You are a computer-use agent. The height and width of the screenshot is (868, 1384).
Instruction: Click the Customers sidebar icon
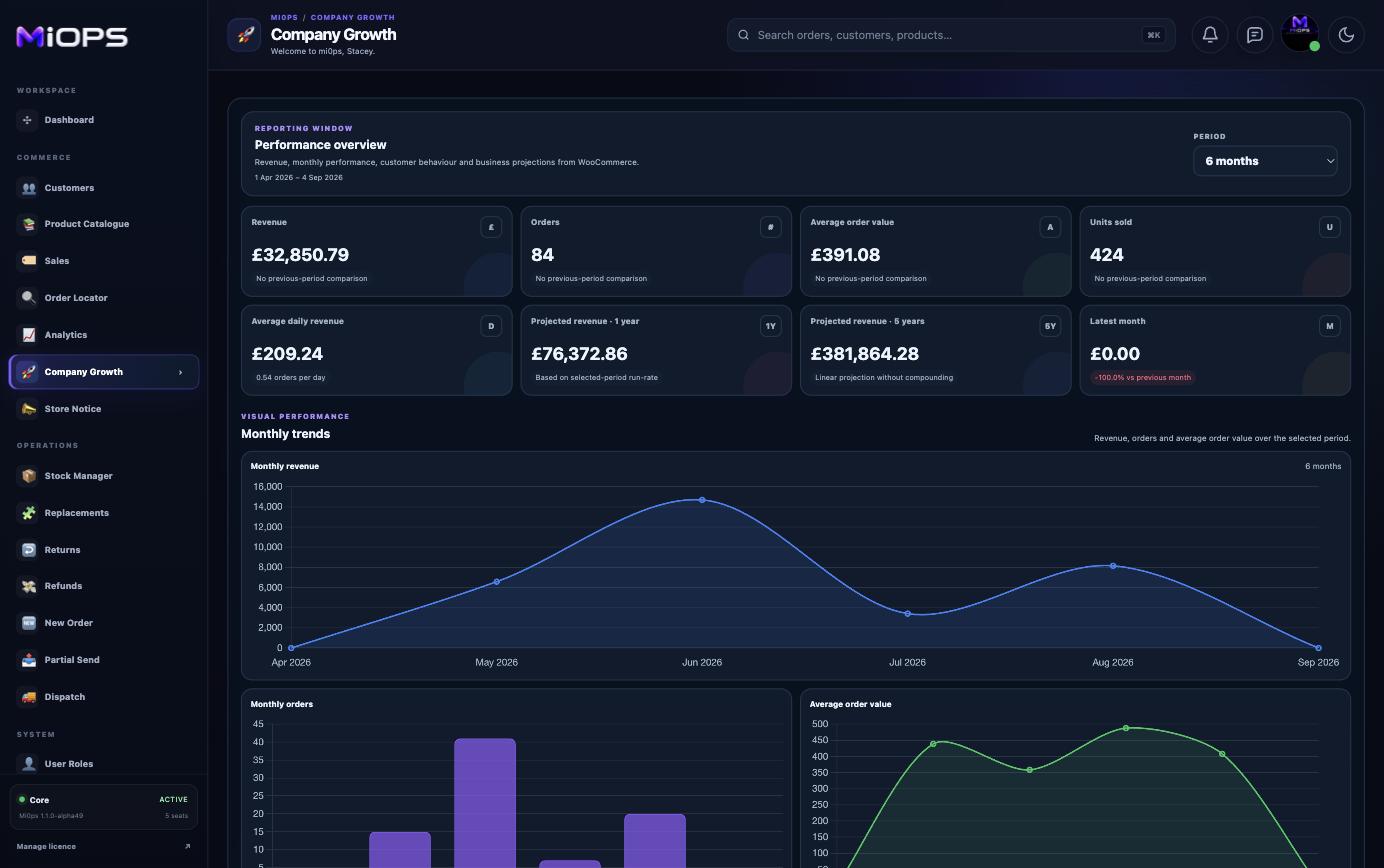click(x=28, y=188)
